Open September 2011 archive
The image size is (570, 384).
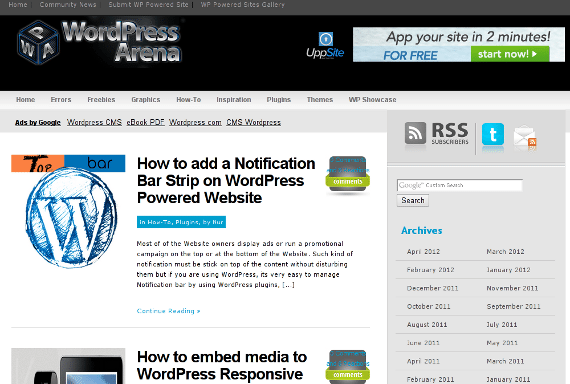(x=513, y=307)
